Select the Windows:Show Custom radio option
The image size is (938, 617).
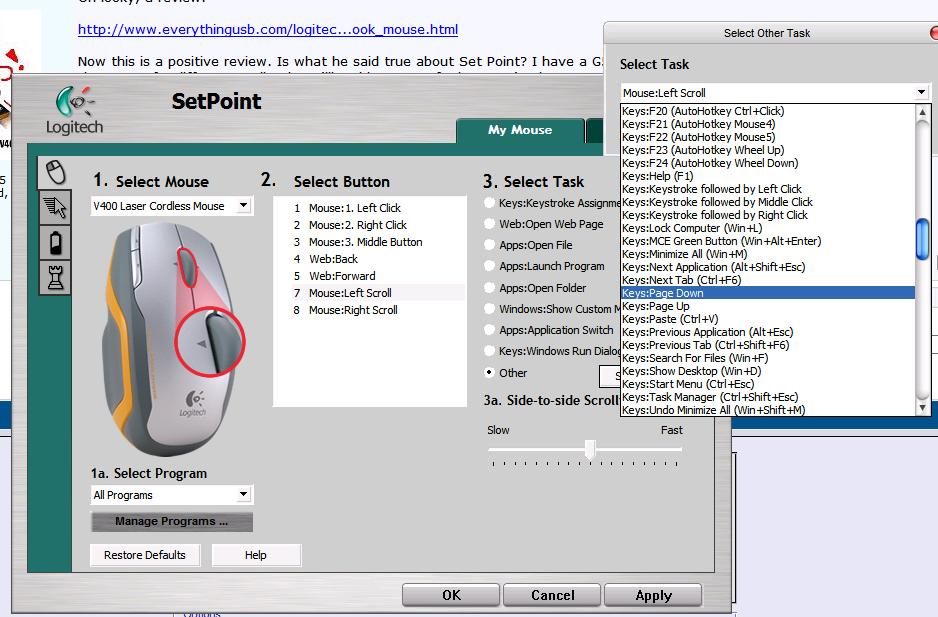click(489, 309)
